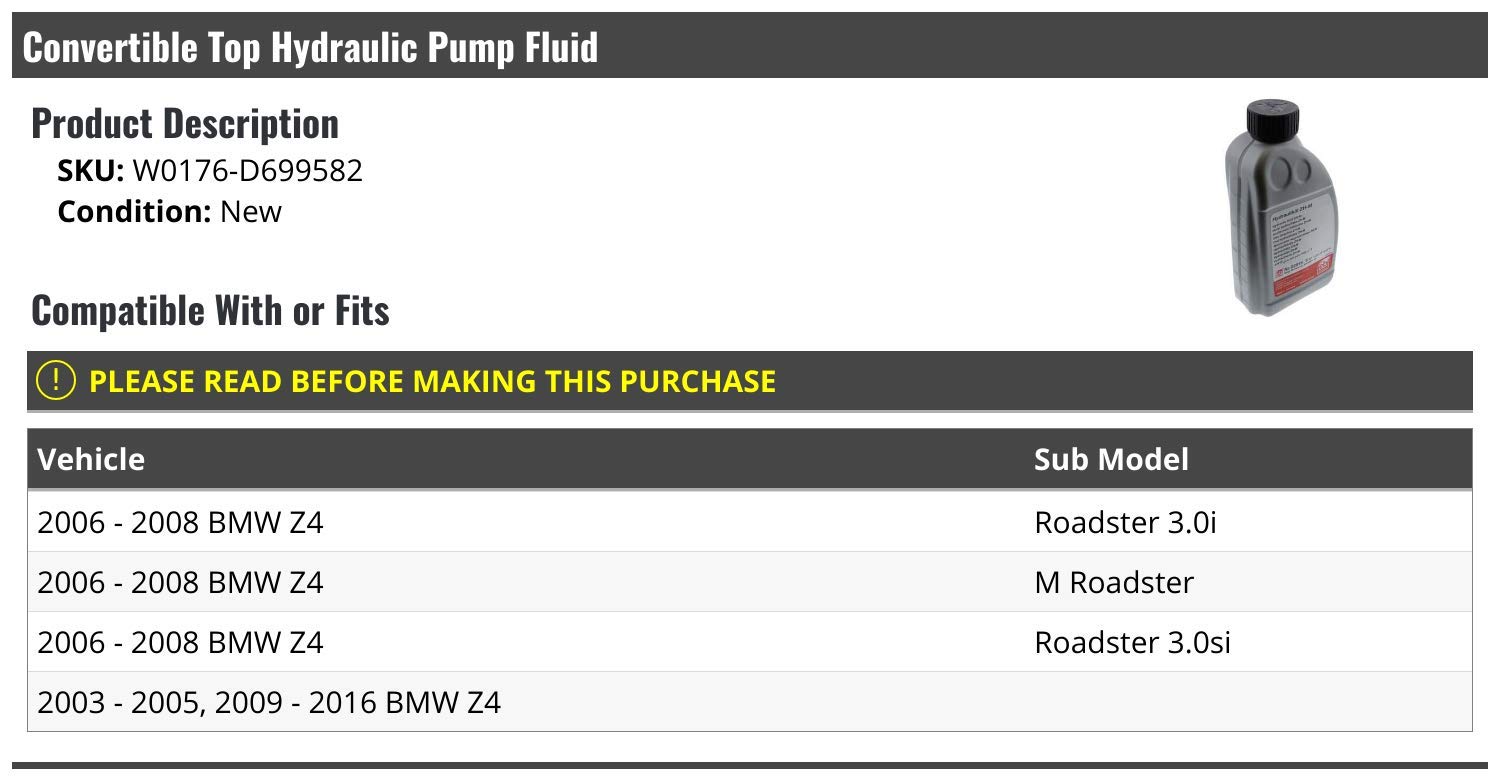Click the yellow exclamation warning icon
Viewport: 1500px width, 781px height.
tap(56, 381)
